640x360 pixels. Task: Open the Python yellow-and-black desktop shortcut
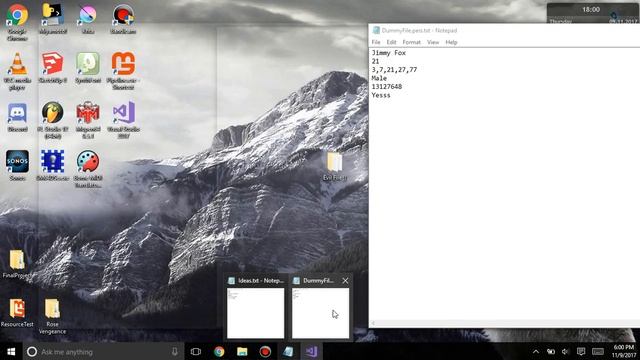point(52,15)
